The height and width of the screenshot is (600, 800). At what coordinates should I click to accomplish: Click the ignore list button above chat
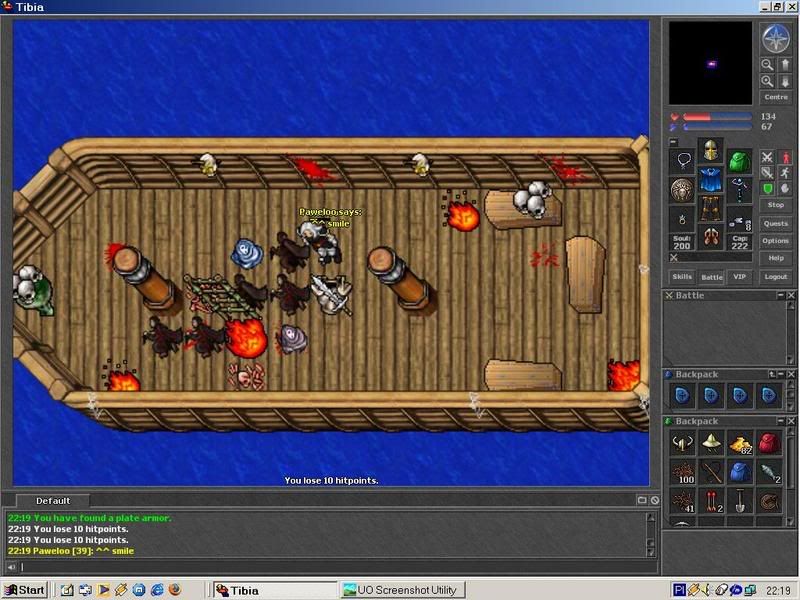point(655,501)
